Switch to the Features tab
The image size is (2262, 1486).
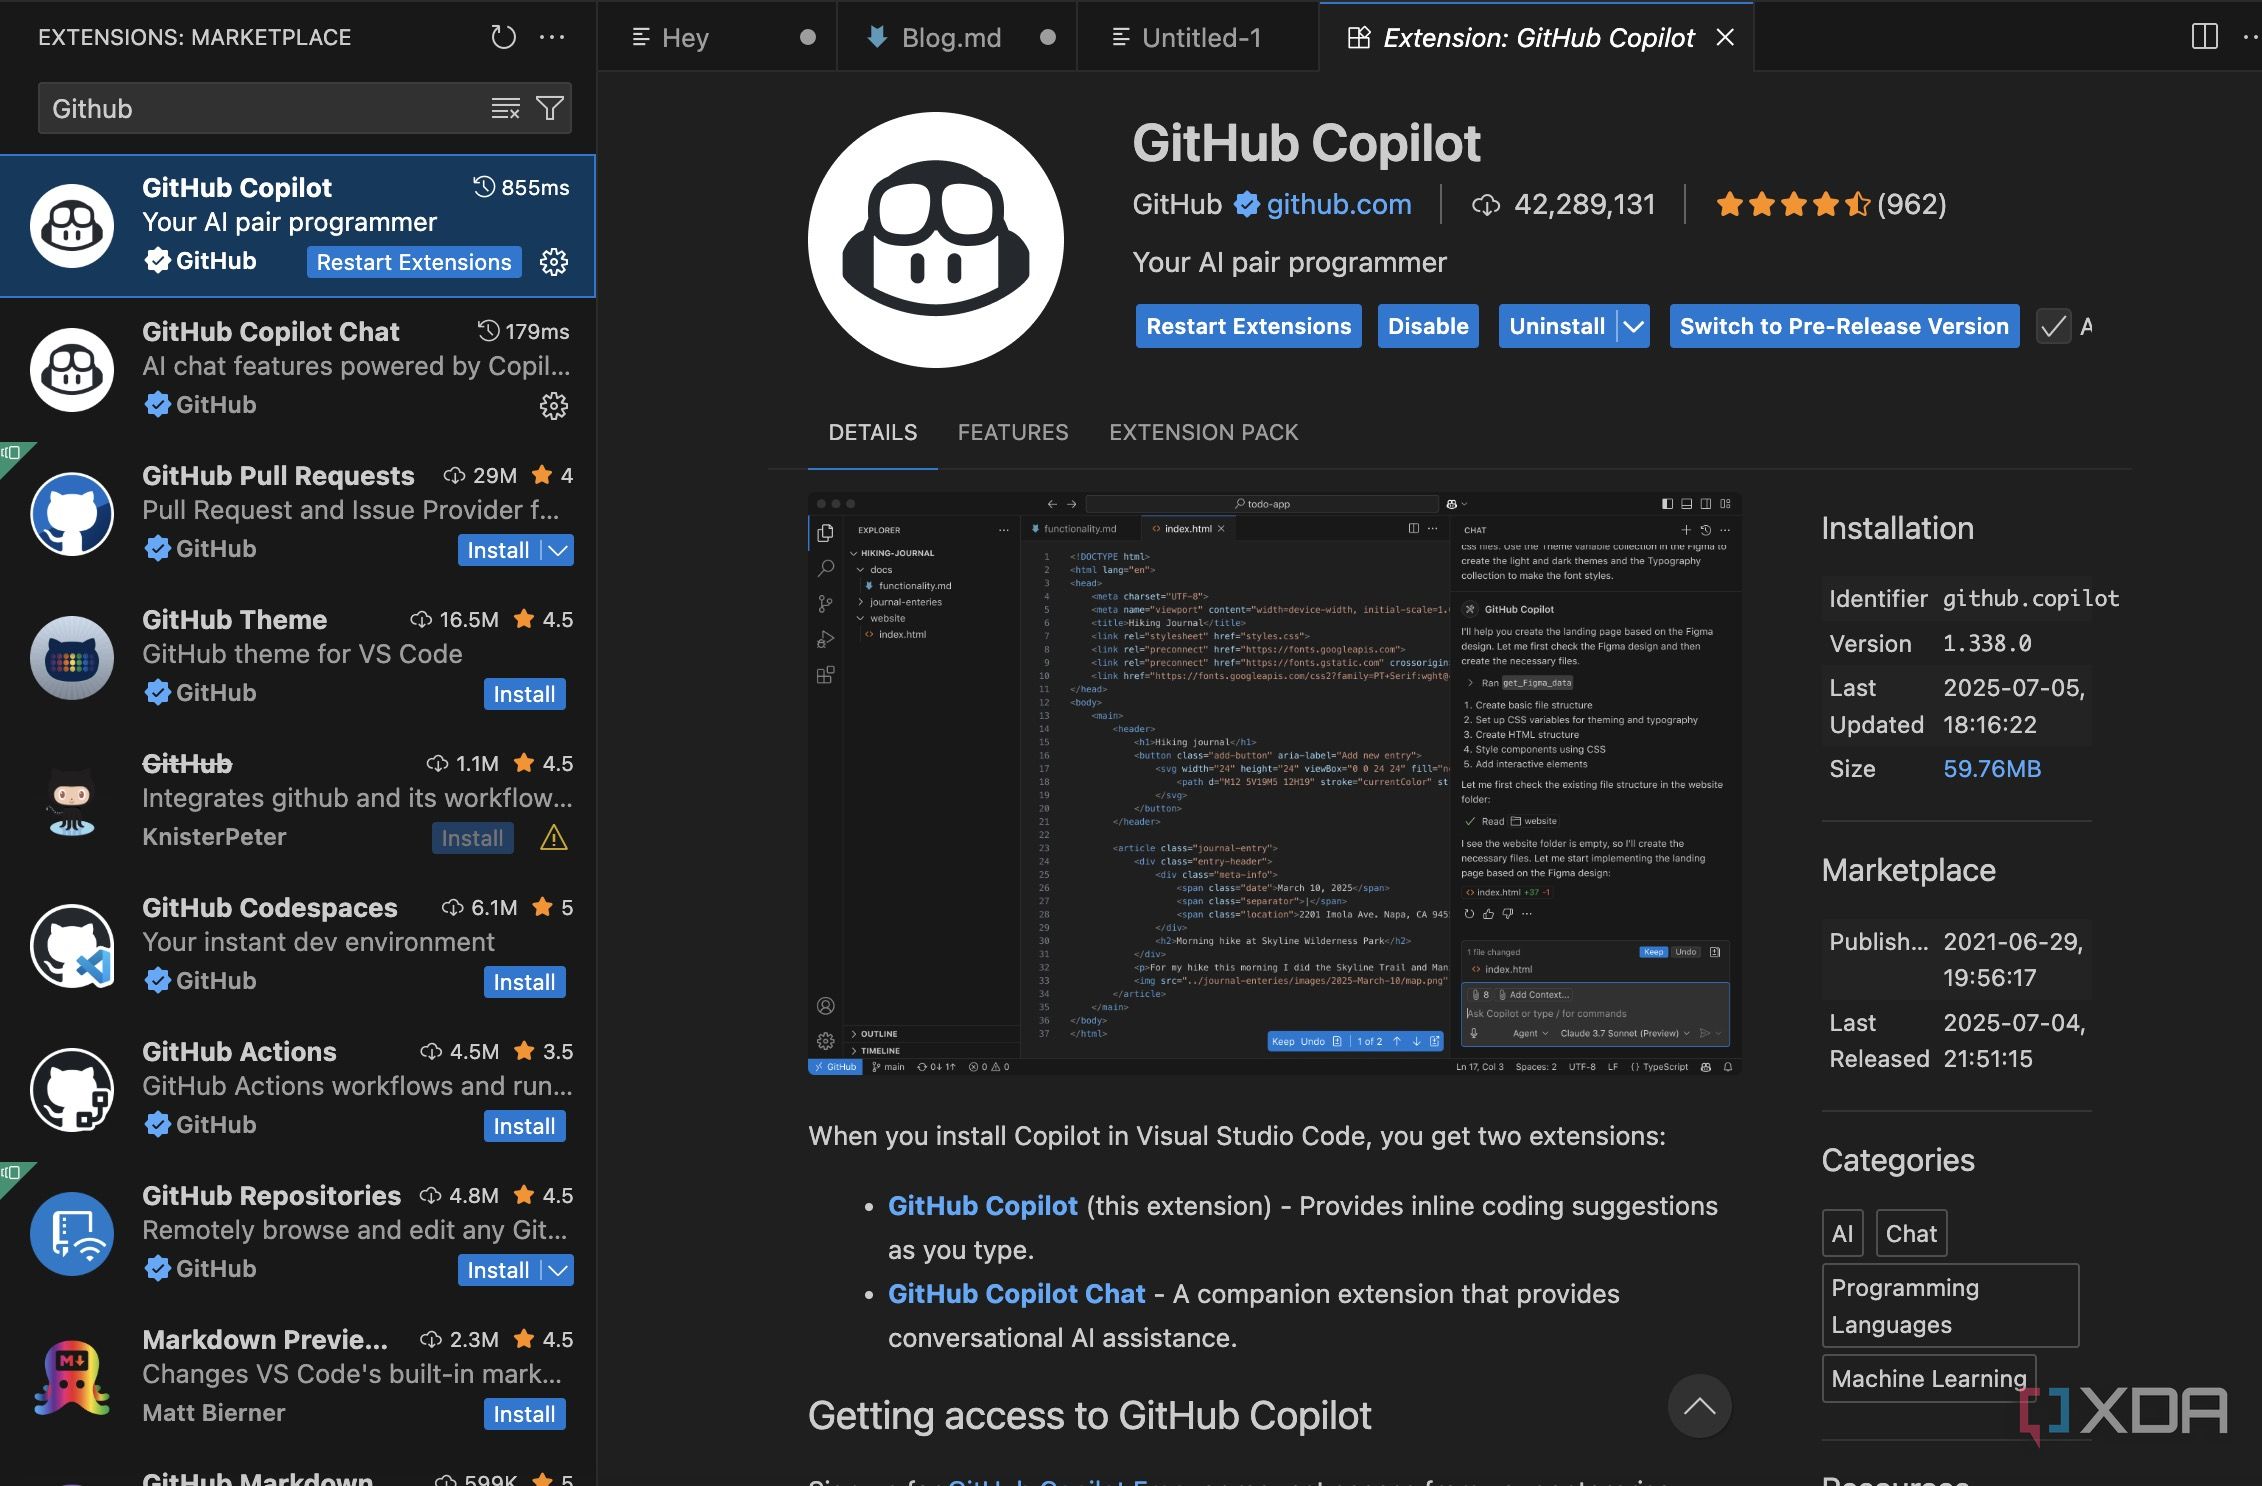coord(1012,432)
